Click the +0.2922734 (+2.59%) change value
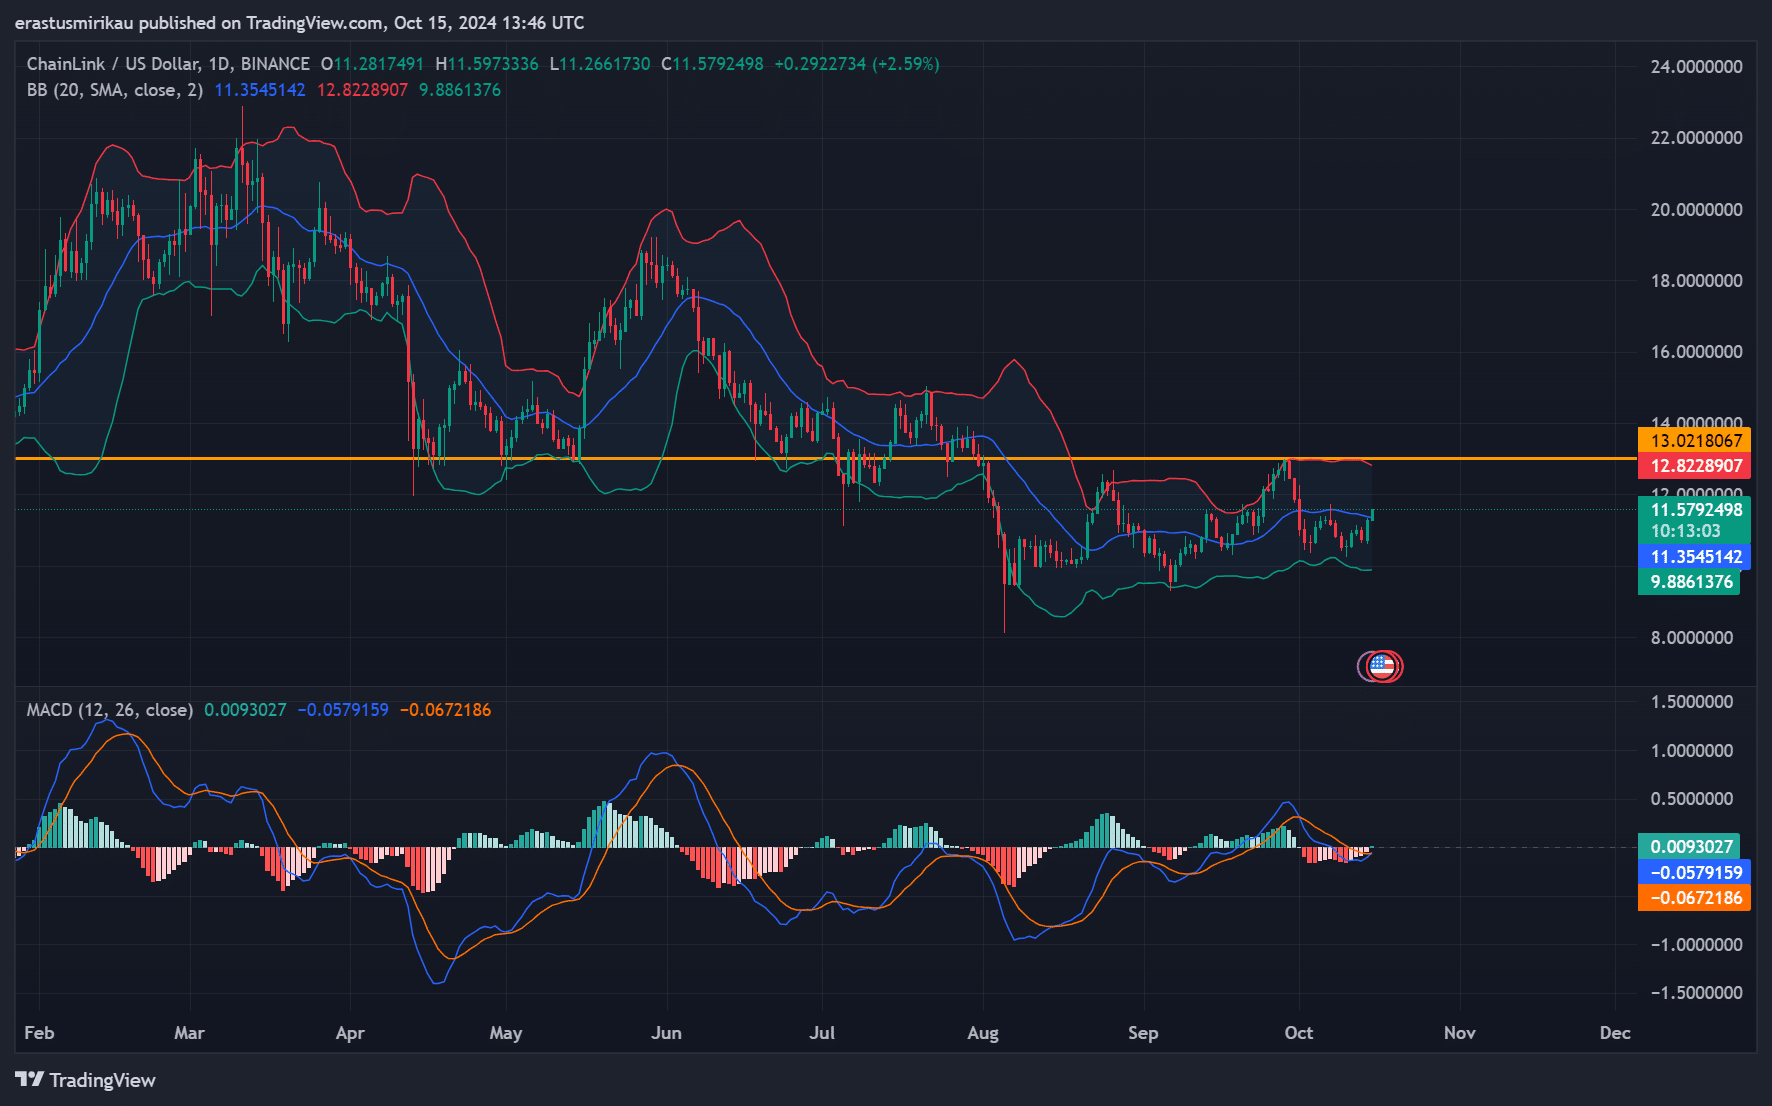Image resolution: width=1772 pixels, height=1106 pixels. pyautogui.click(x=857, y=64)
